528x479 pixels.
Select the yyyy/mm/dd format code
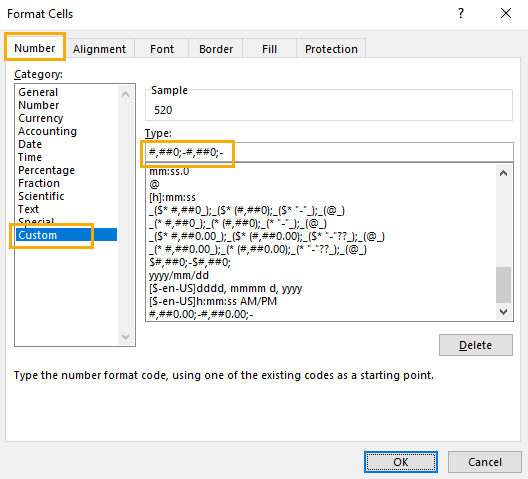point(179,275)
